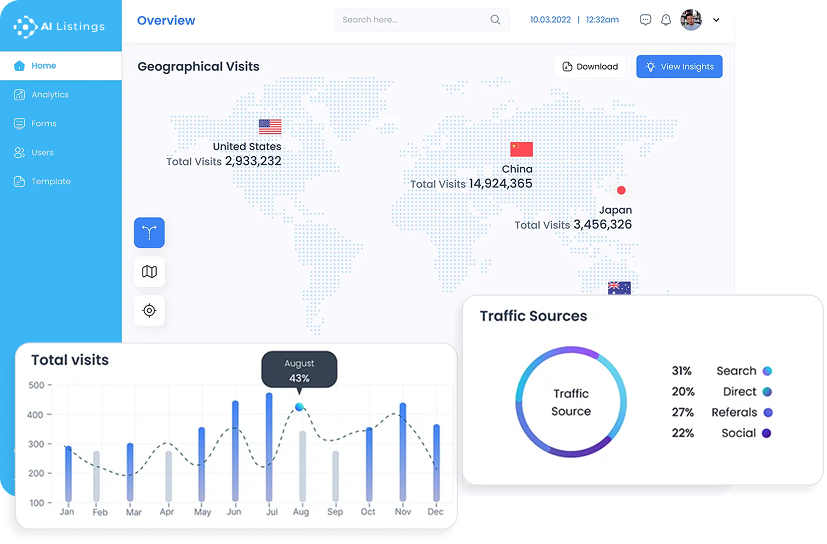Expand the user profile dropdown arrow
Viewport: 827px width, 544px height.
pos(716,20)
